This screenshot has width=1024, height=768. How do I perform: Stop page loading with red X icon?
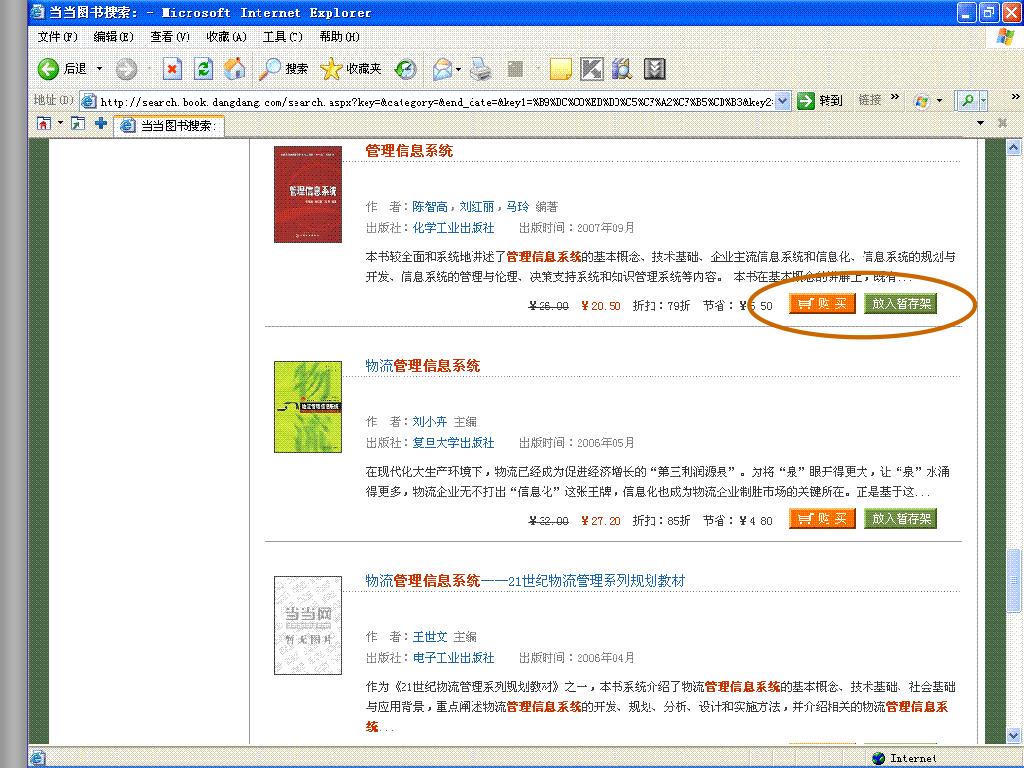click(x=172, y=69)
